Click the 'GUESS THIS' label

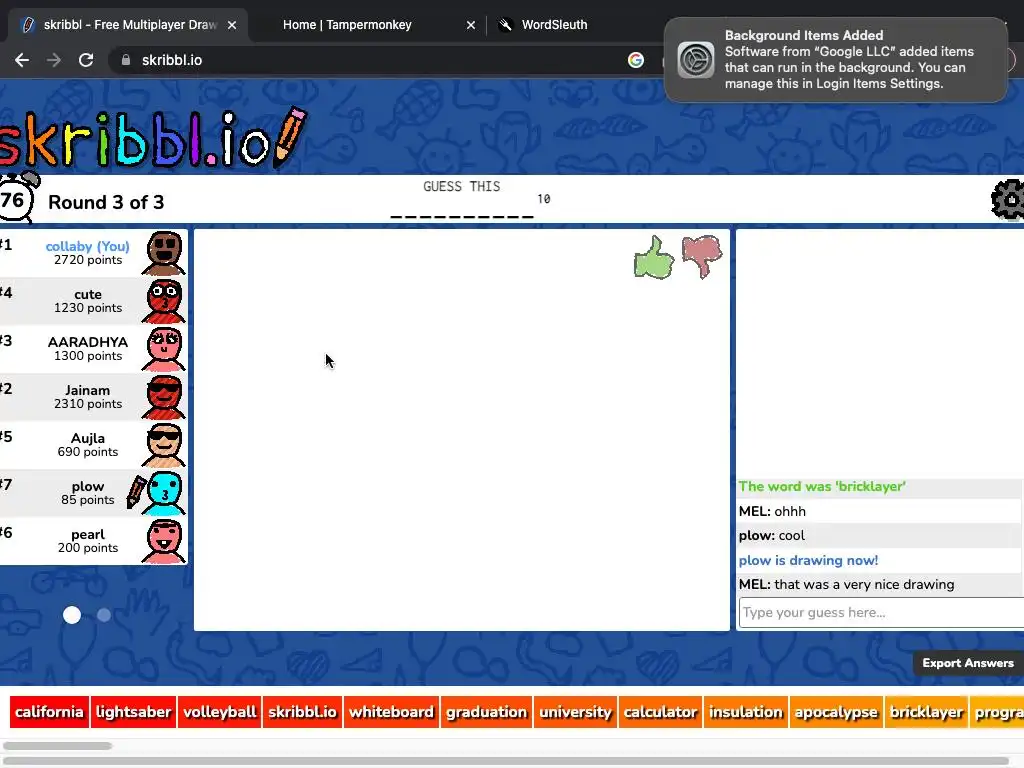462,187
